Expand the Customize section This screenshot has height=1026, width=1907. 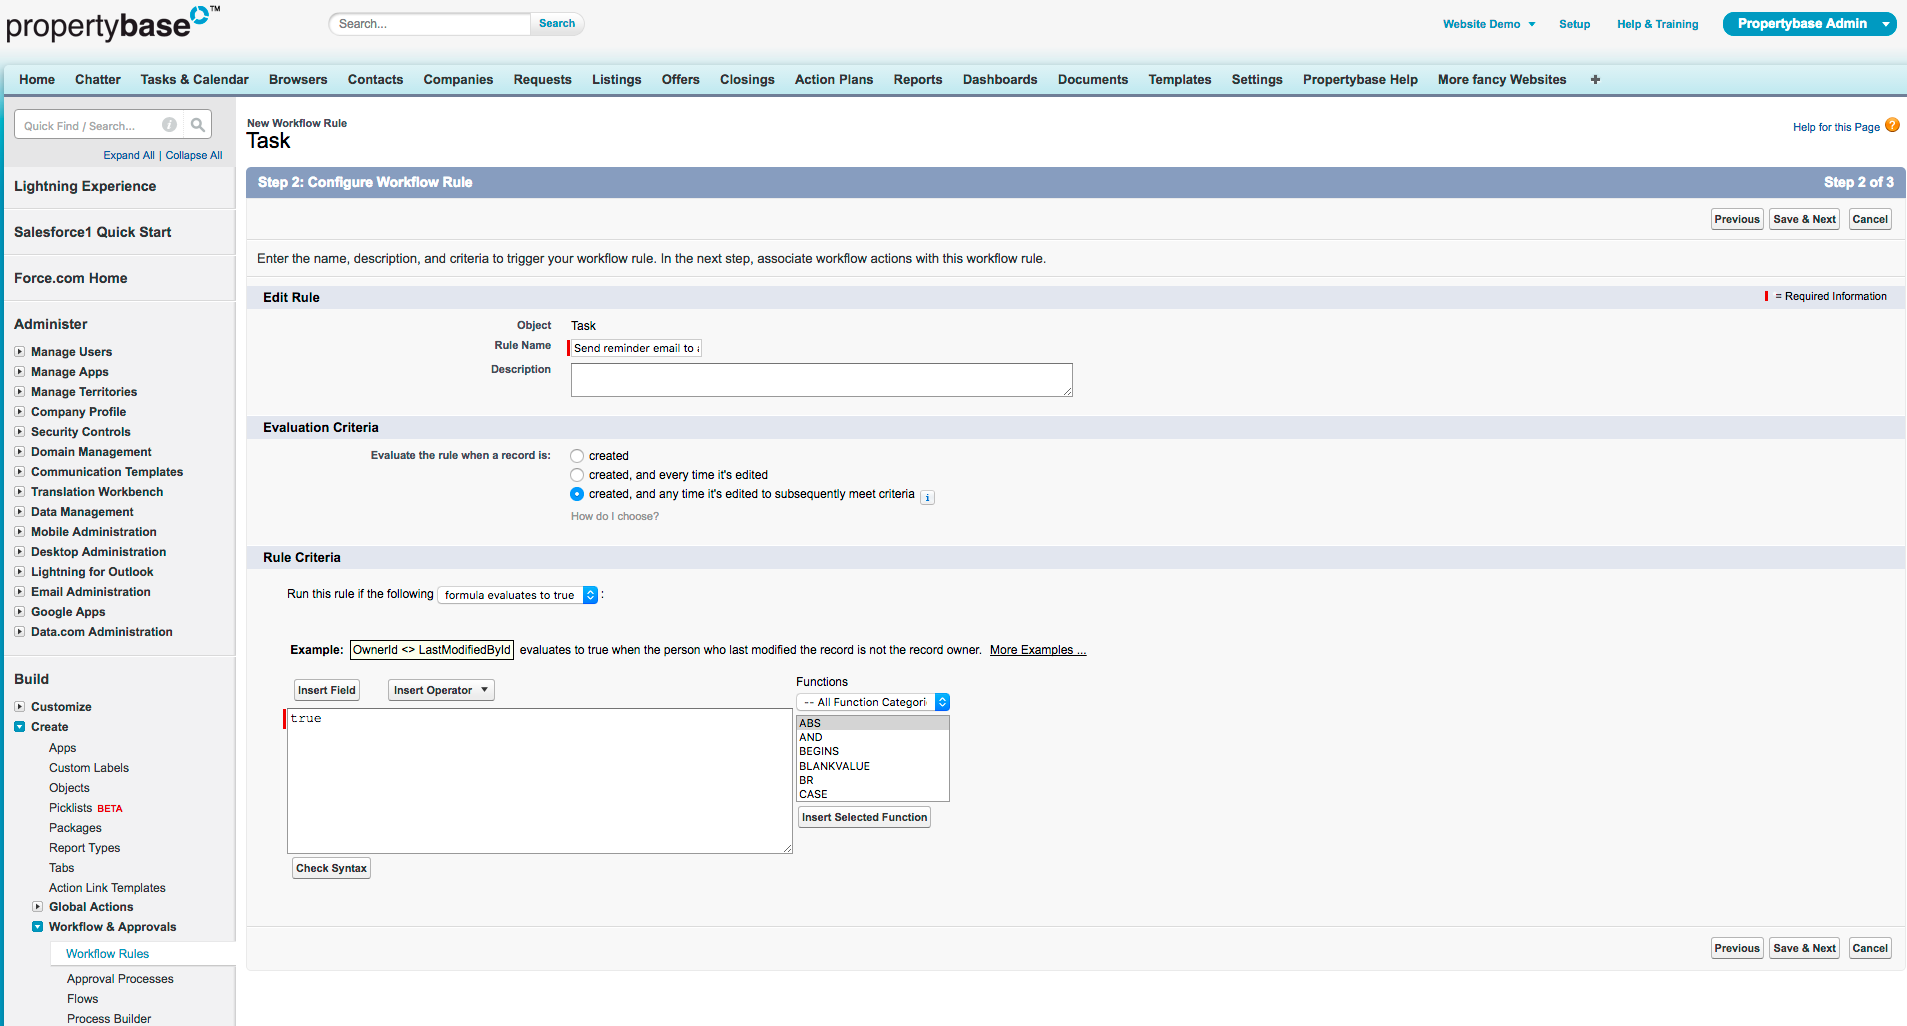click(19, 707)
